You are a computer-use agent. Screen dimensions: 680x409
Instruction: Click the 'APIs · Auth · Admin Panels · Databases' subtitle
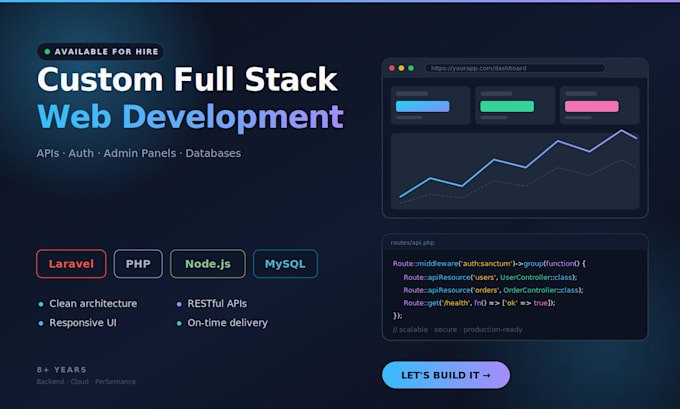coord(139,153)
